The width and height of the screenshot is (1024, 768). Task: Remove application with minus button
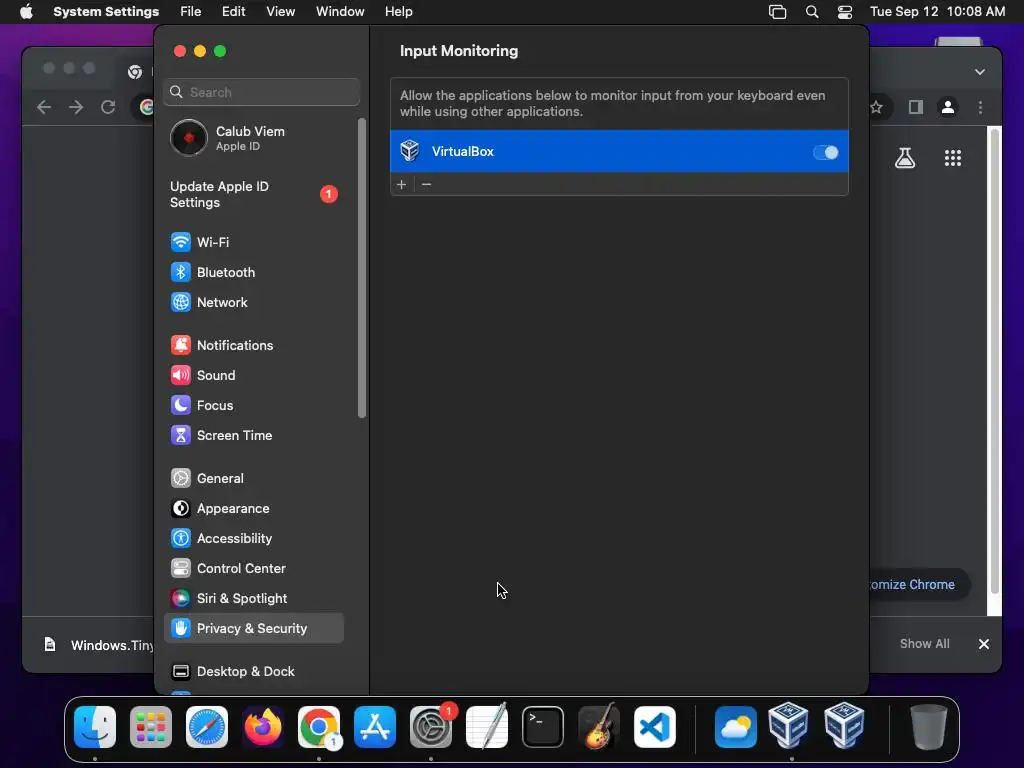click(x=426, y=185)
